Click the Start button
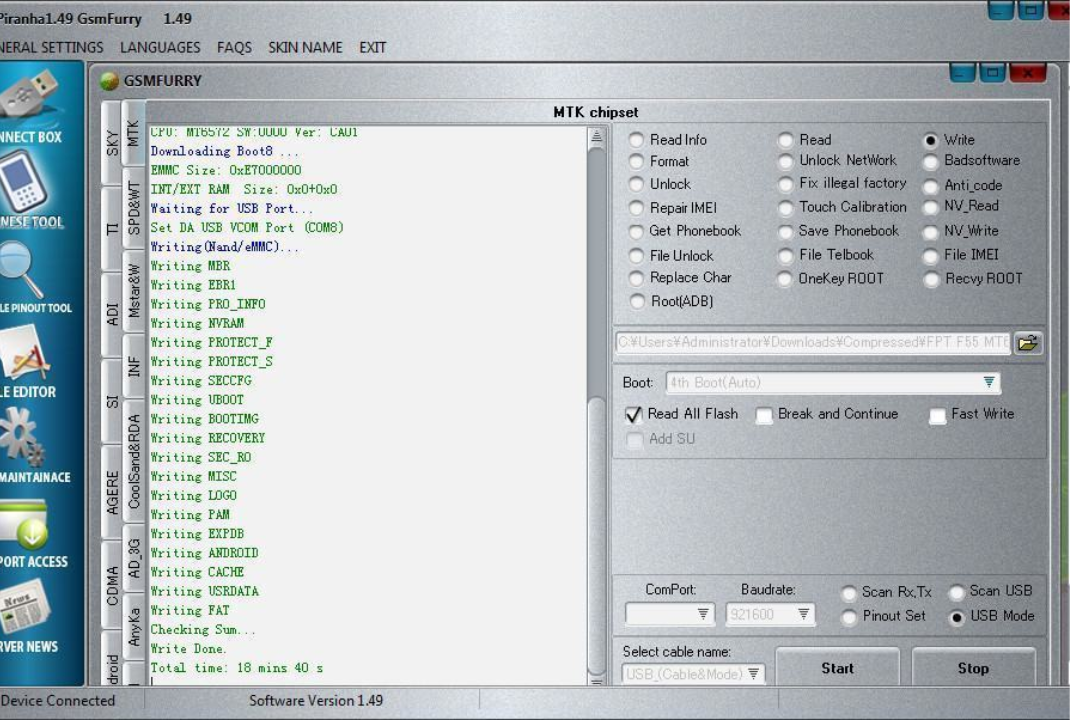This screenshot has width=1080, height=720. pyautogui.click(x=837, y=668)
